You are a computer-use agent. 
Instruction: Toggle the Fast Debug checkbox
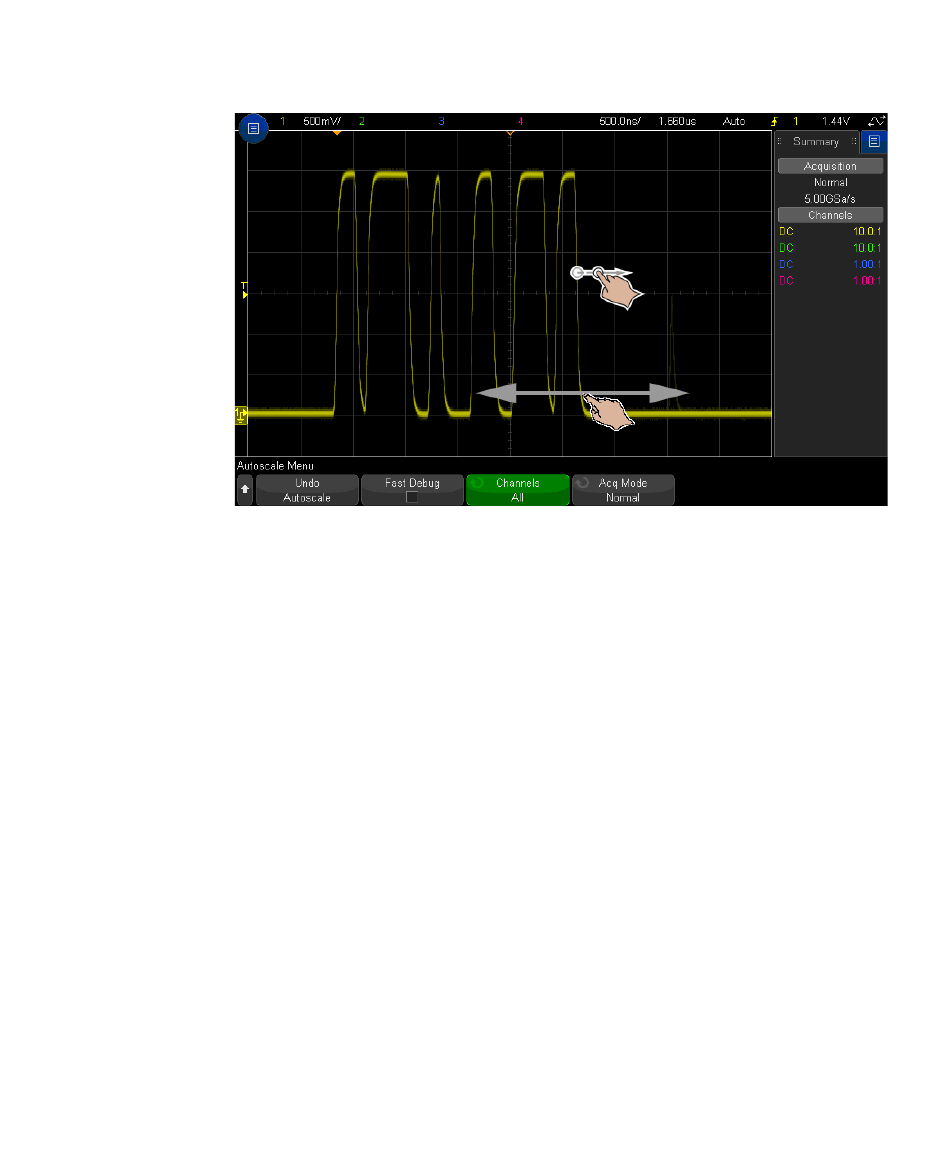412,498
